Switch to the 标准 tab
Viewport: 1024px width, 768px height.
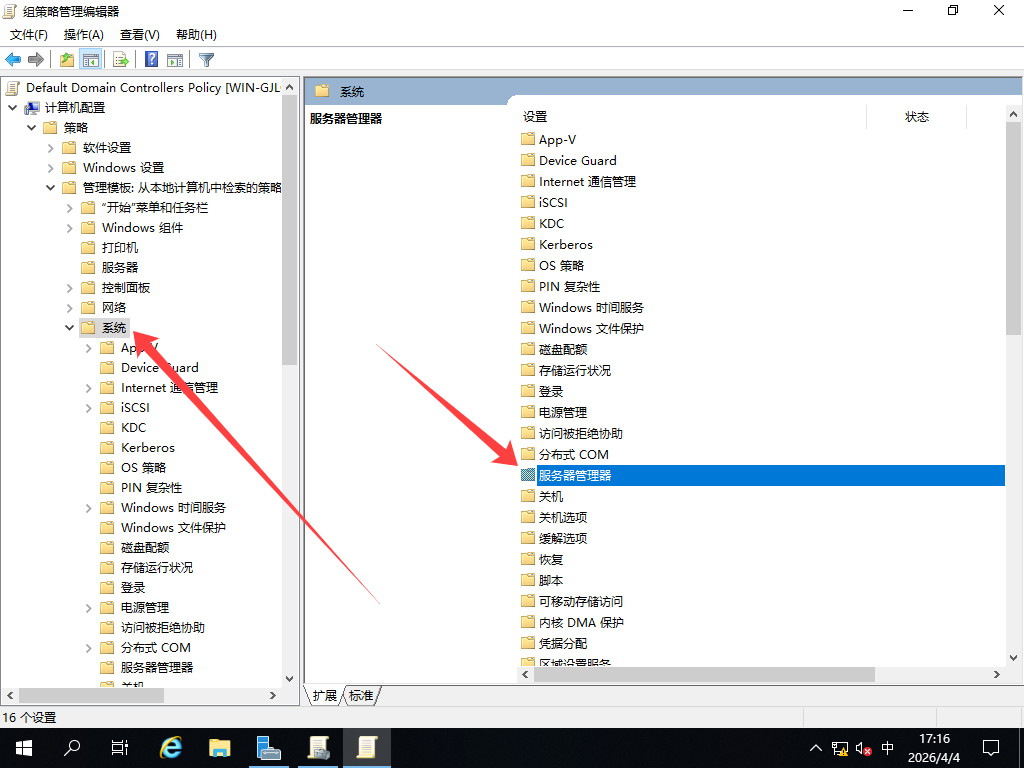coord(361,695)
